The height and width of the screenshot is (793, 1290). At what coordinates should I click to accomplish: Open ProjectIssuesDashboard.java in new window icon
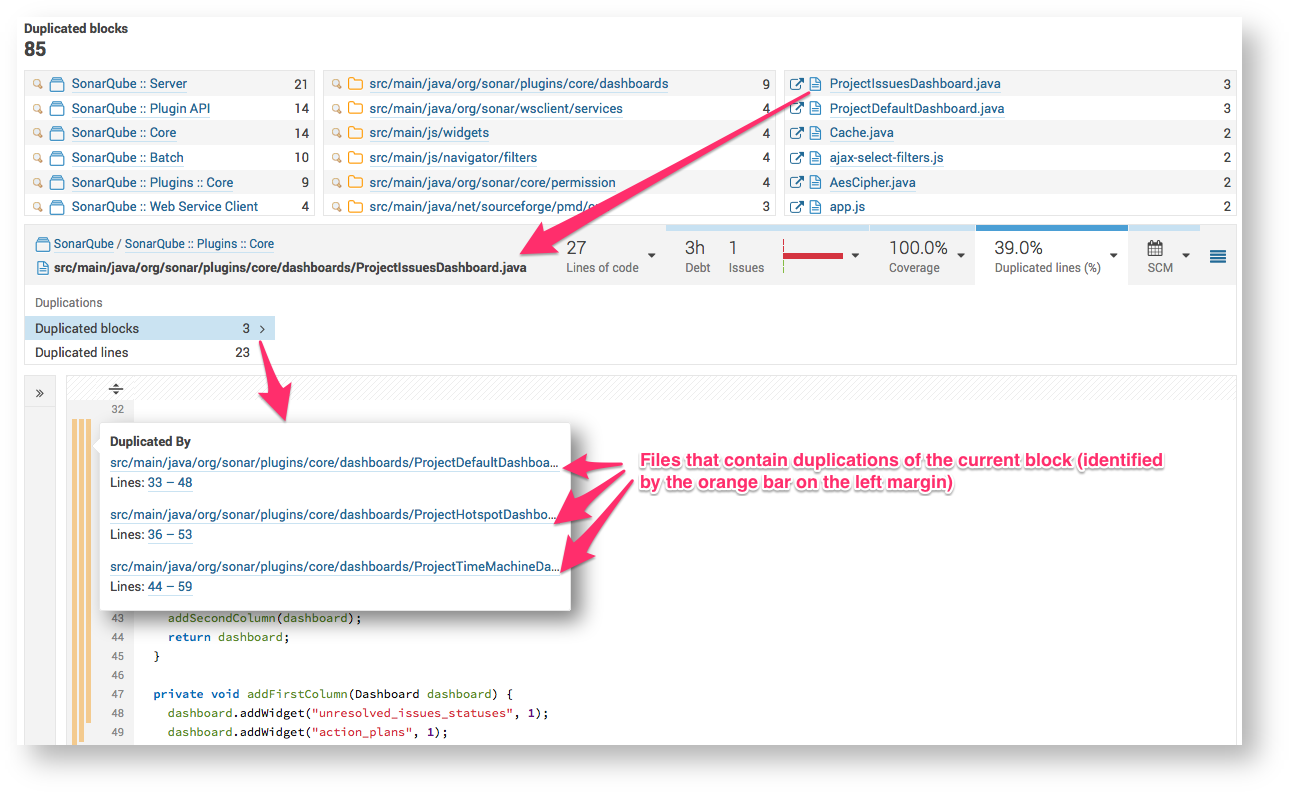tap(797, 84)
